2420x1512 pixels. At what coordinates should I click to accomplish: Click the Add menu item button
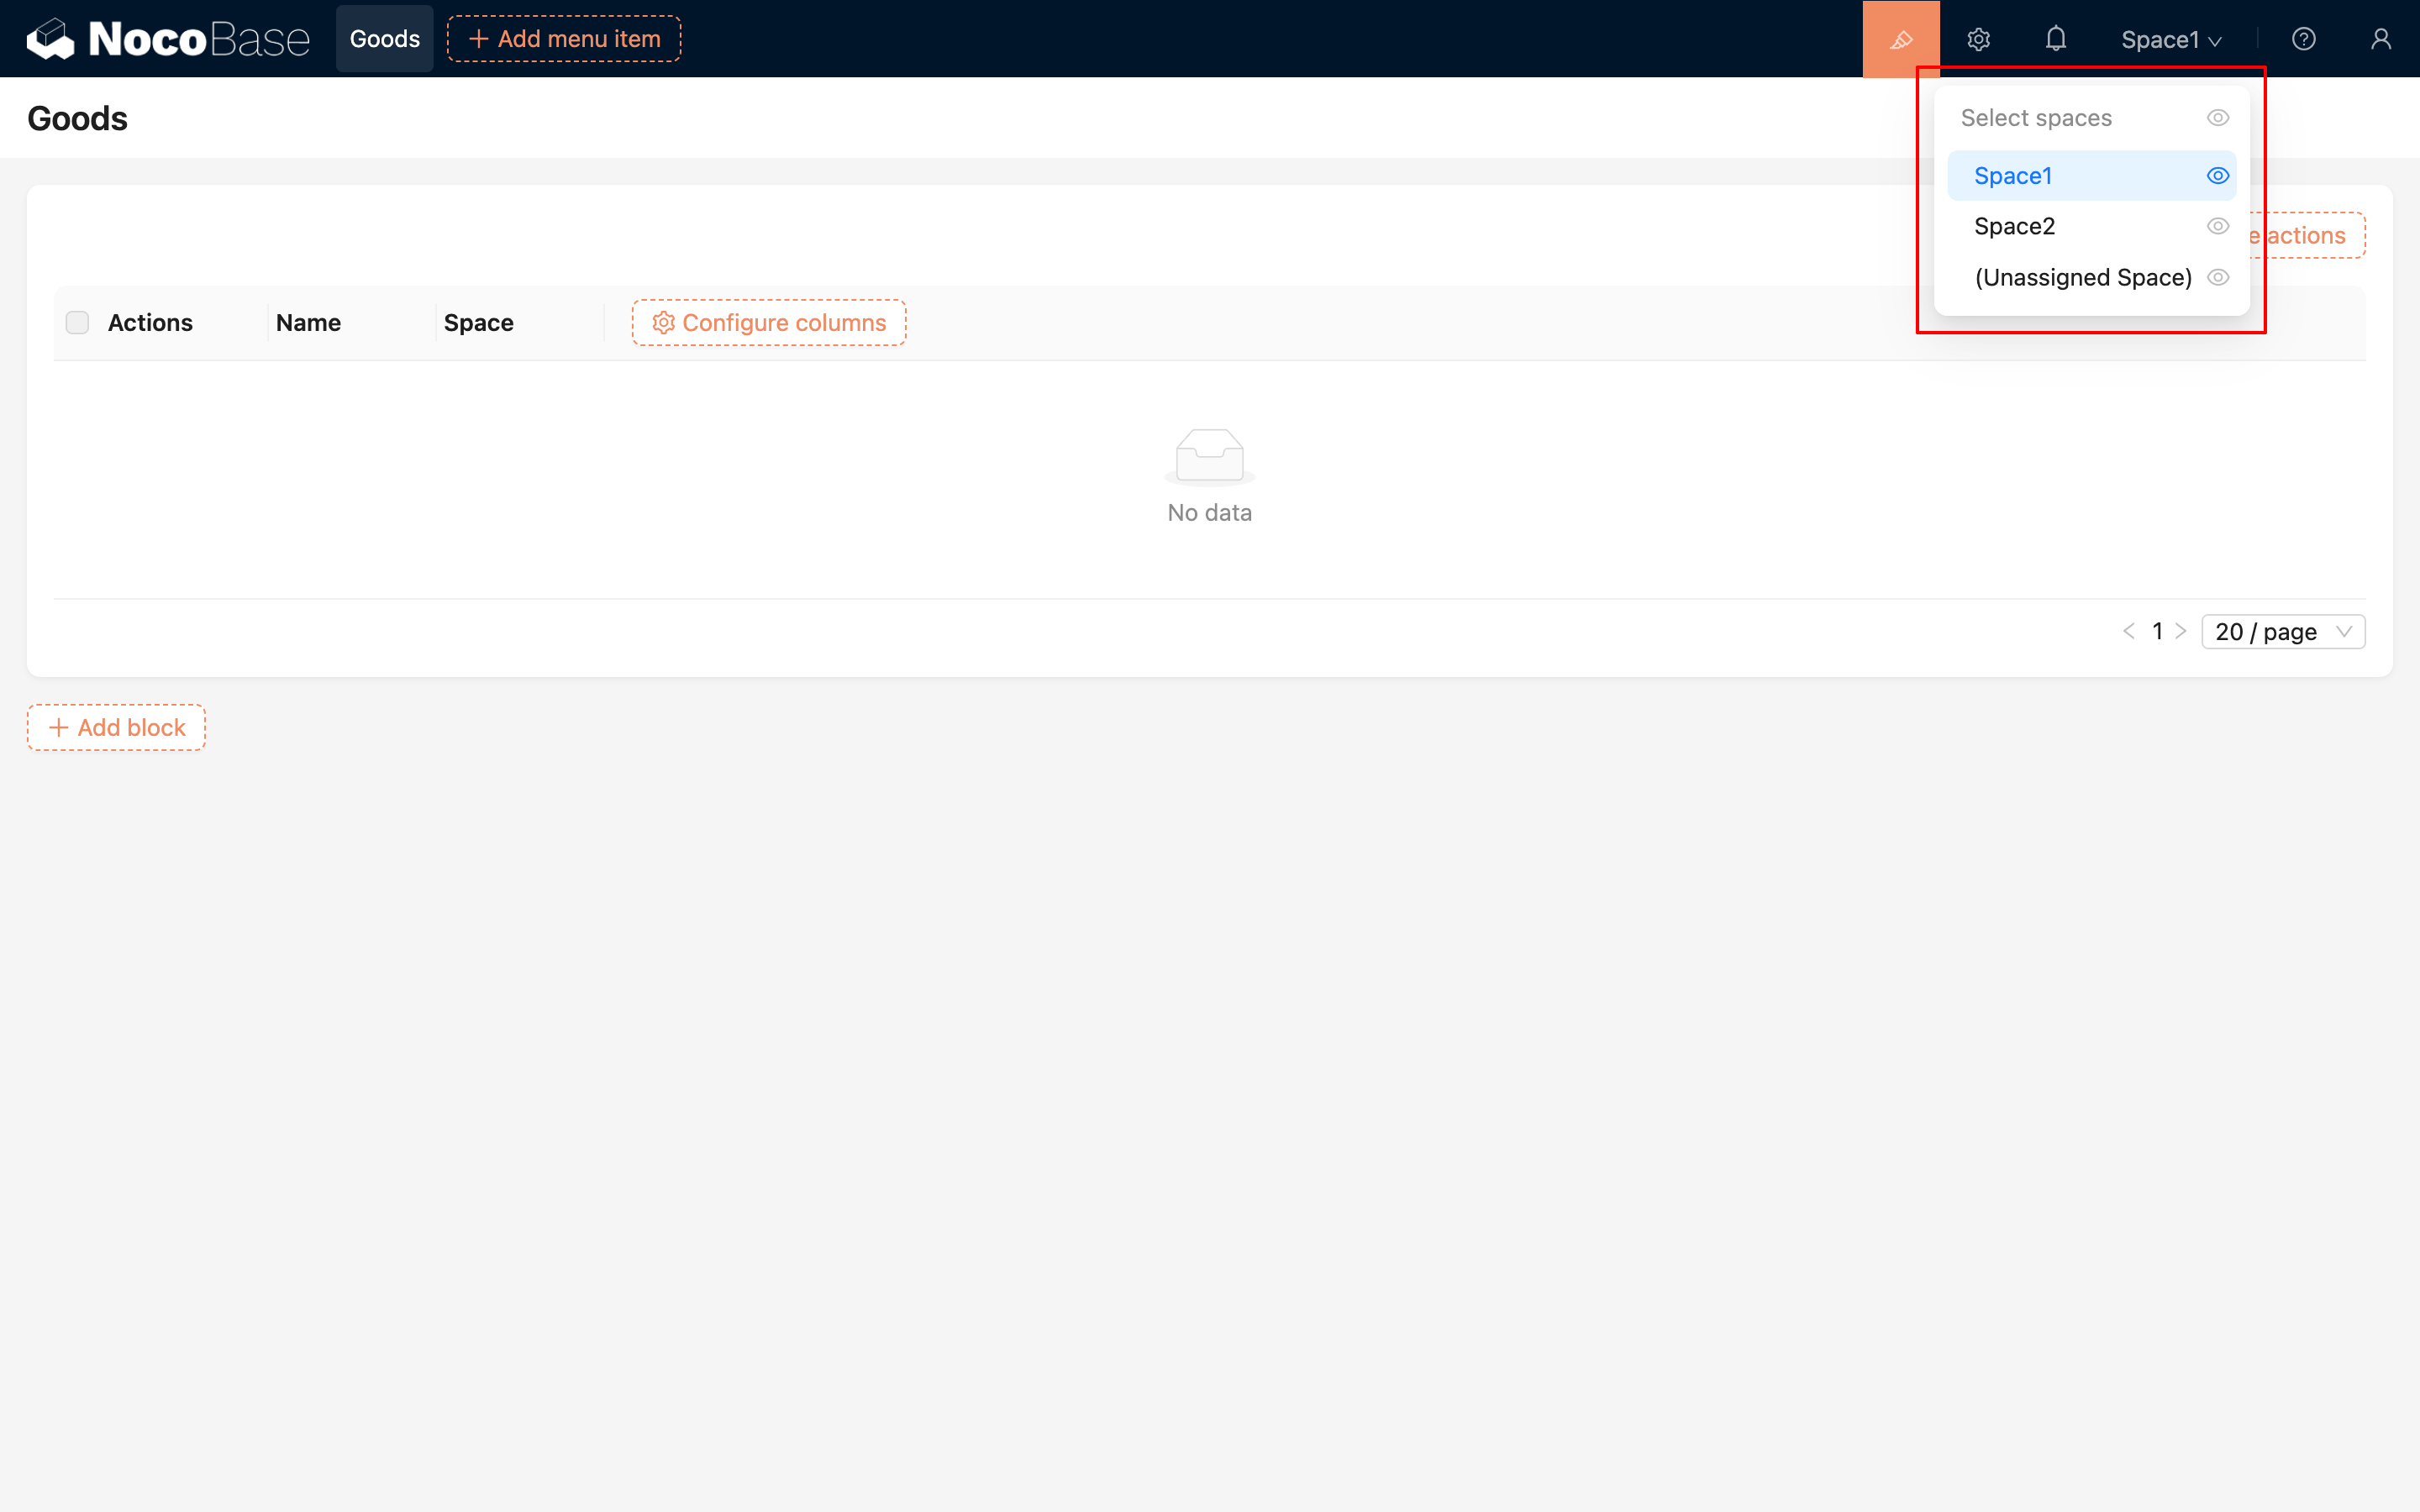click(564, 39)
